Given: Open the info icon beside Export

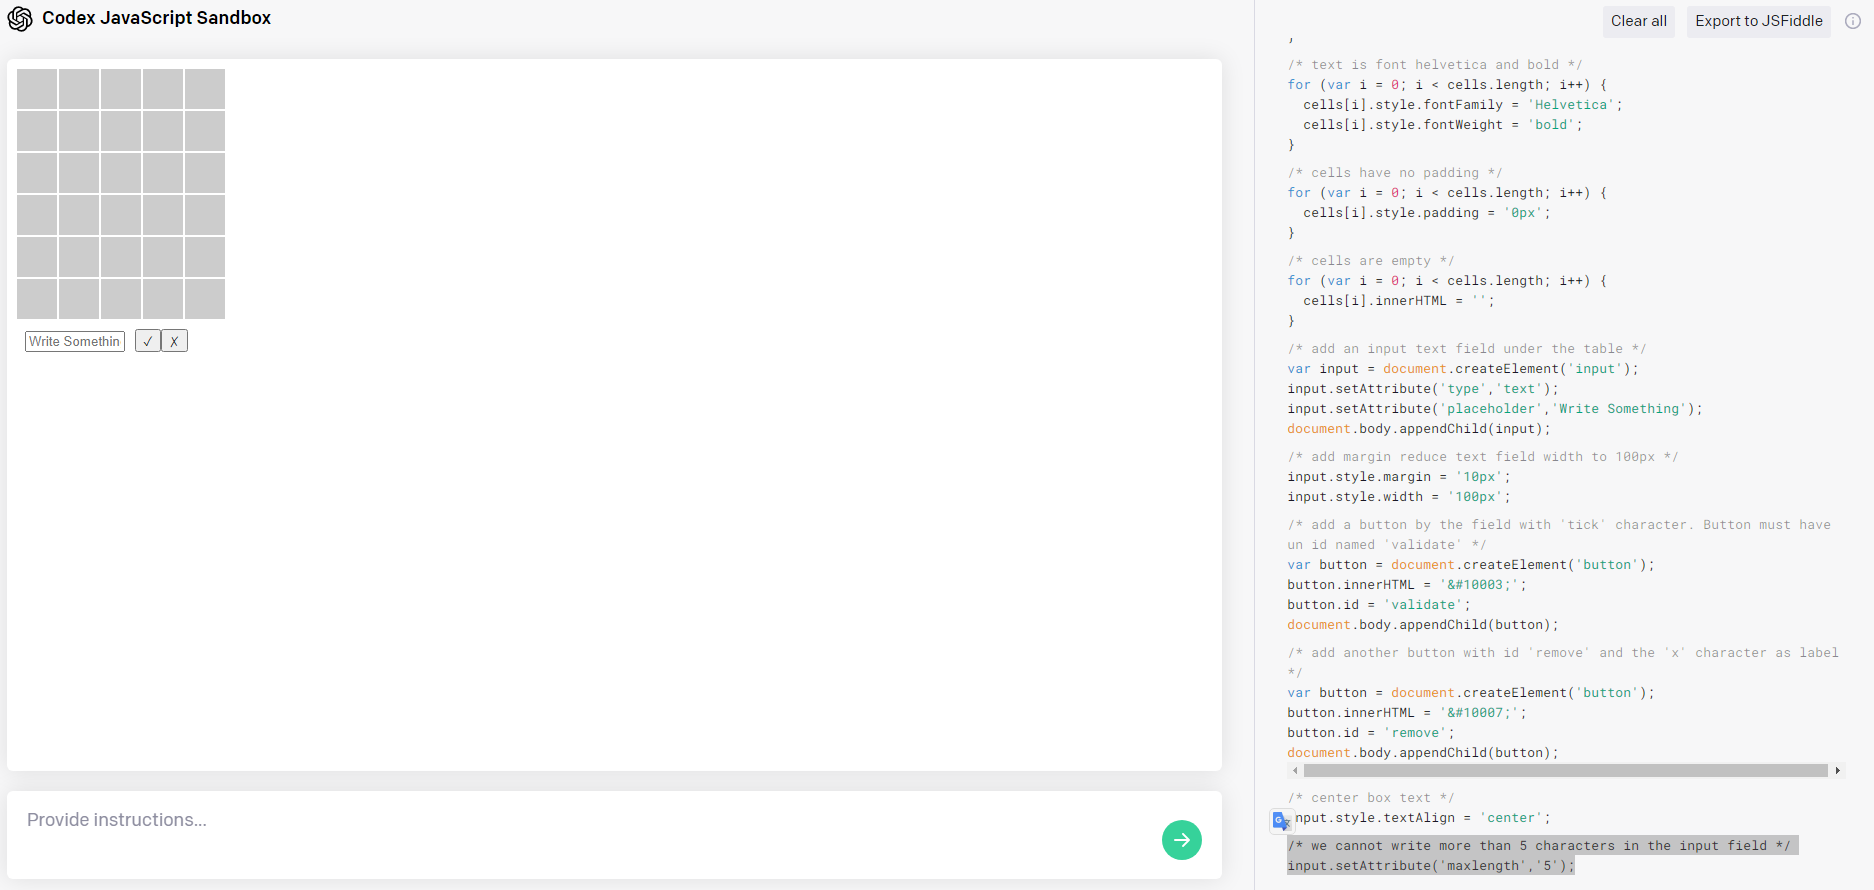Looking at the screenshot, I should (1852, 21).
